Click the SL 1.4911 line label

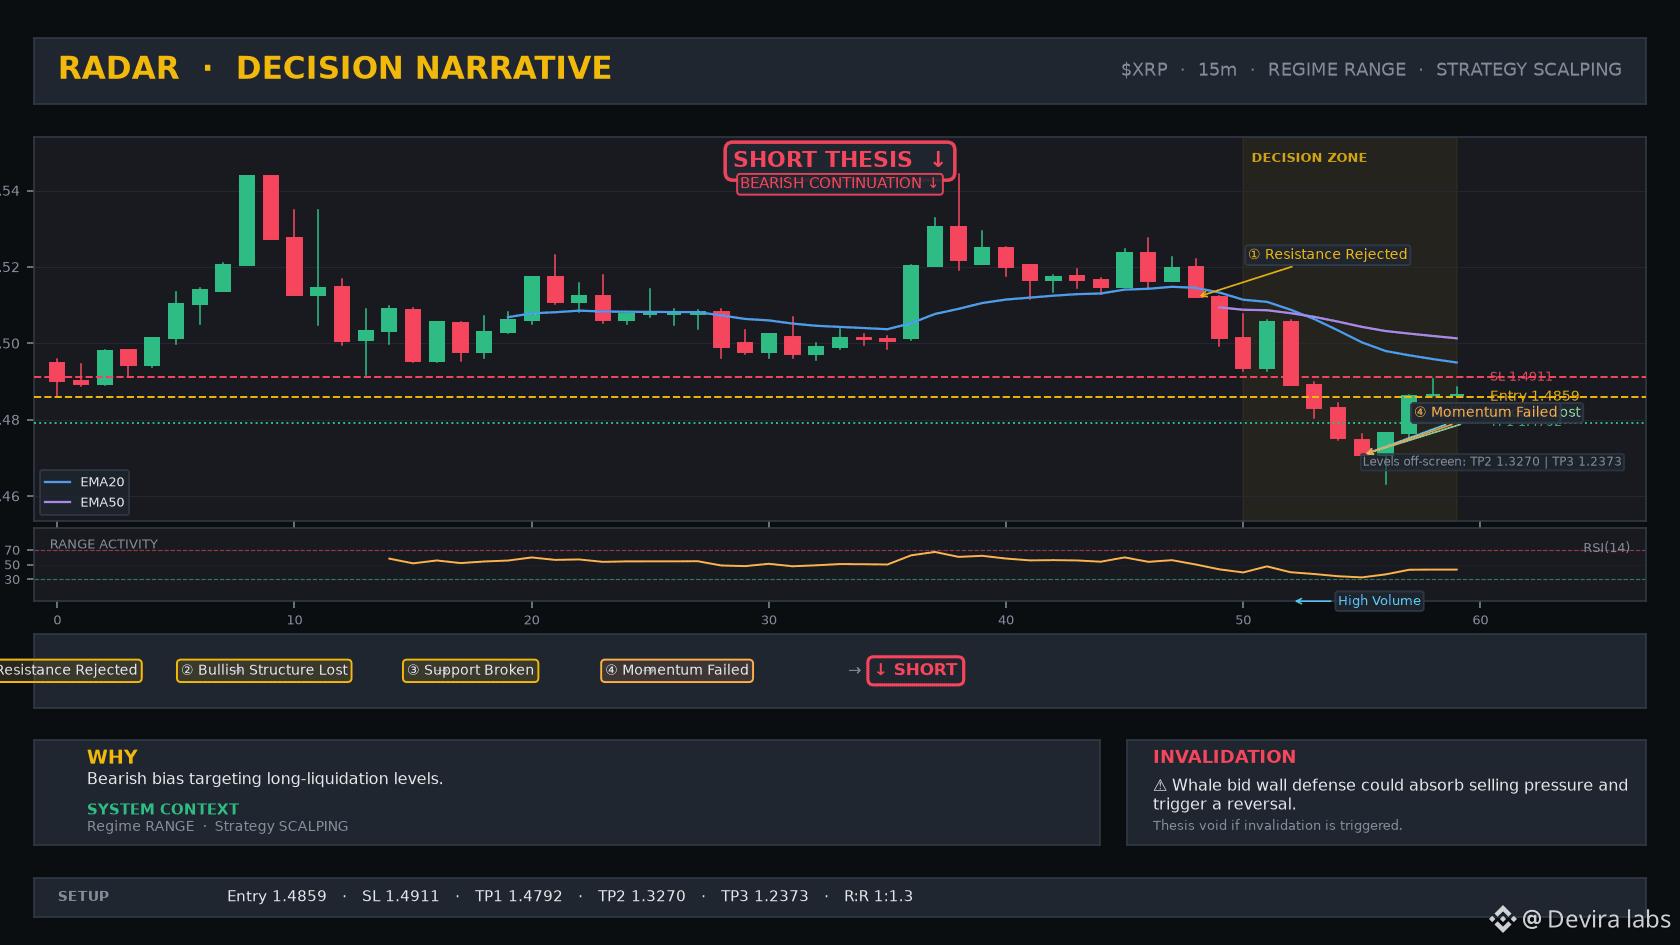(1521, 377)
